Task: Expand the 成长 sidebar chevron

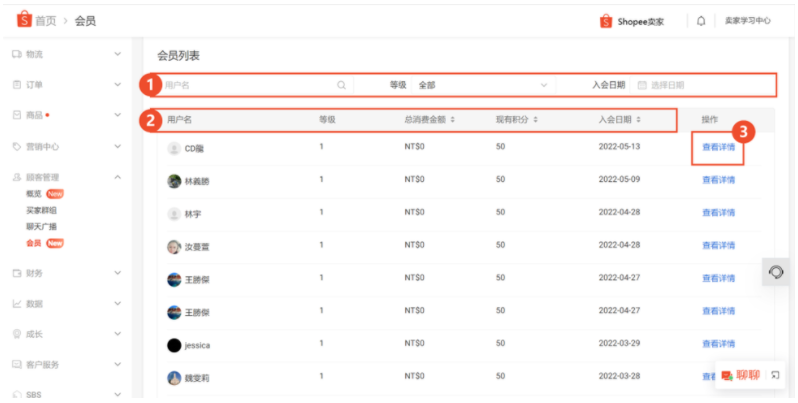Action: tap(118, 334)
